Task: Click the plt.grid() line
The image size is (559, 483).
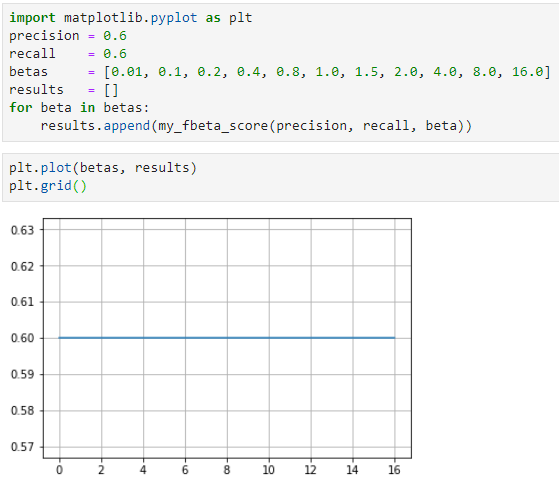Action: point(48,186)
